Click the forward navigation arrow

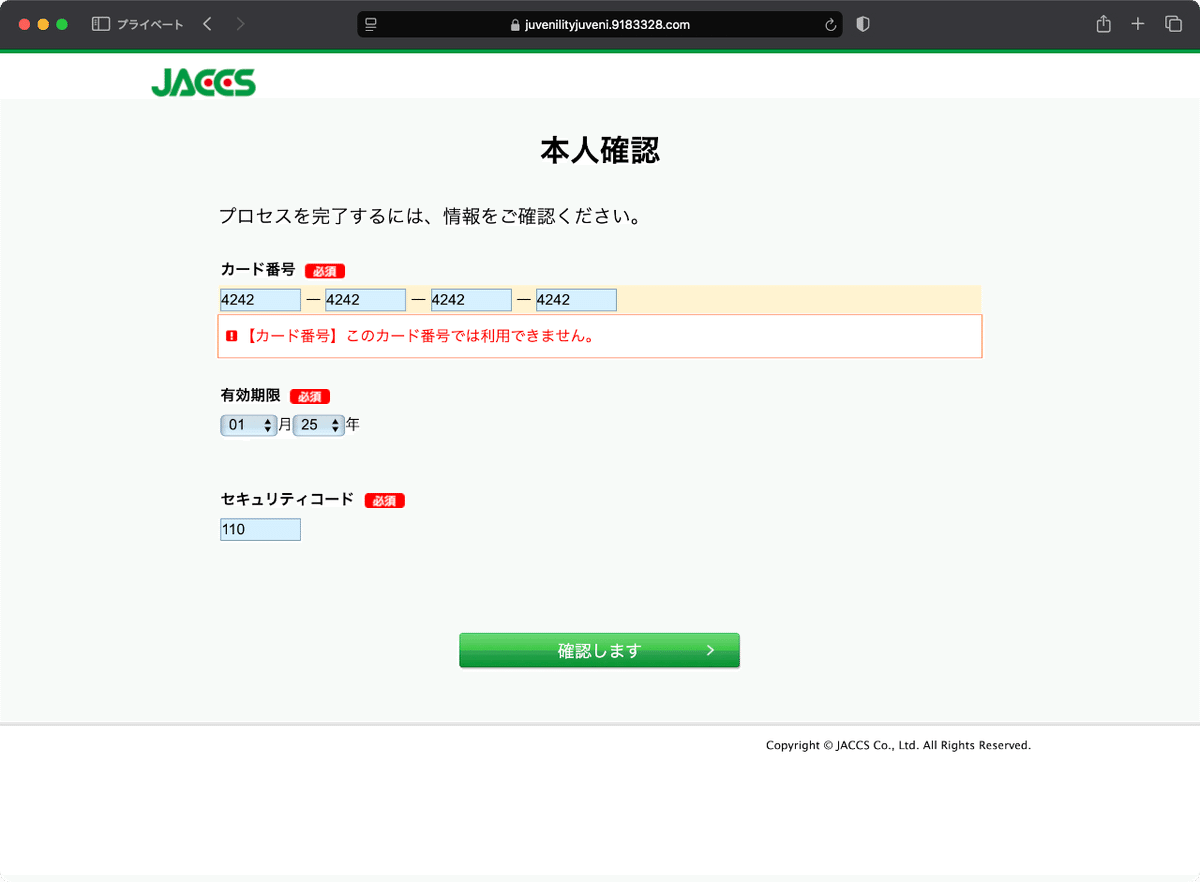[x=240, y=23]
